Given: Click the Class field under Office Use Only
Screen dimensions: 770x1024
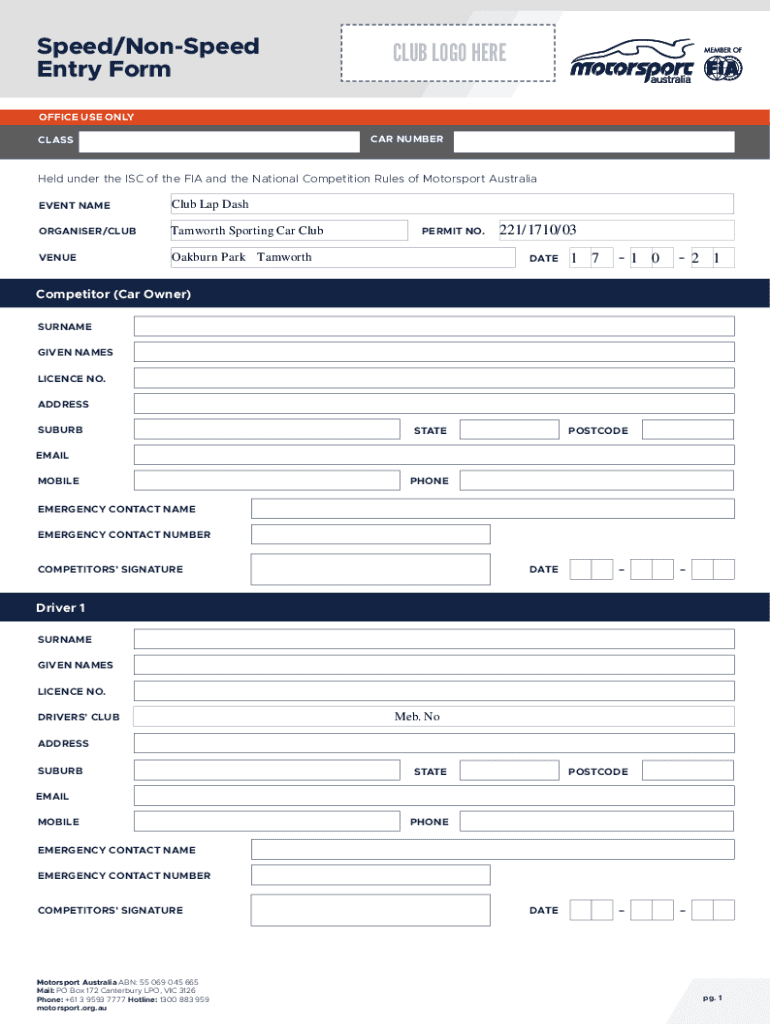Looking at the screenshot, I should tap(217, 141).
